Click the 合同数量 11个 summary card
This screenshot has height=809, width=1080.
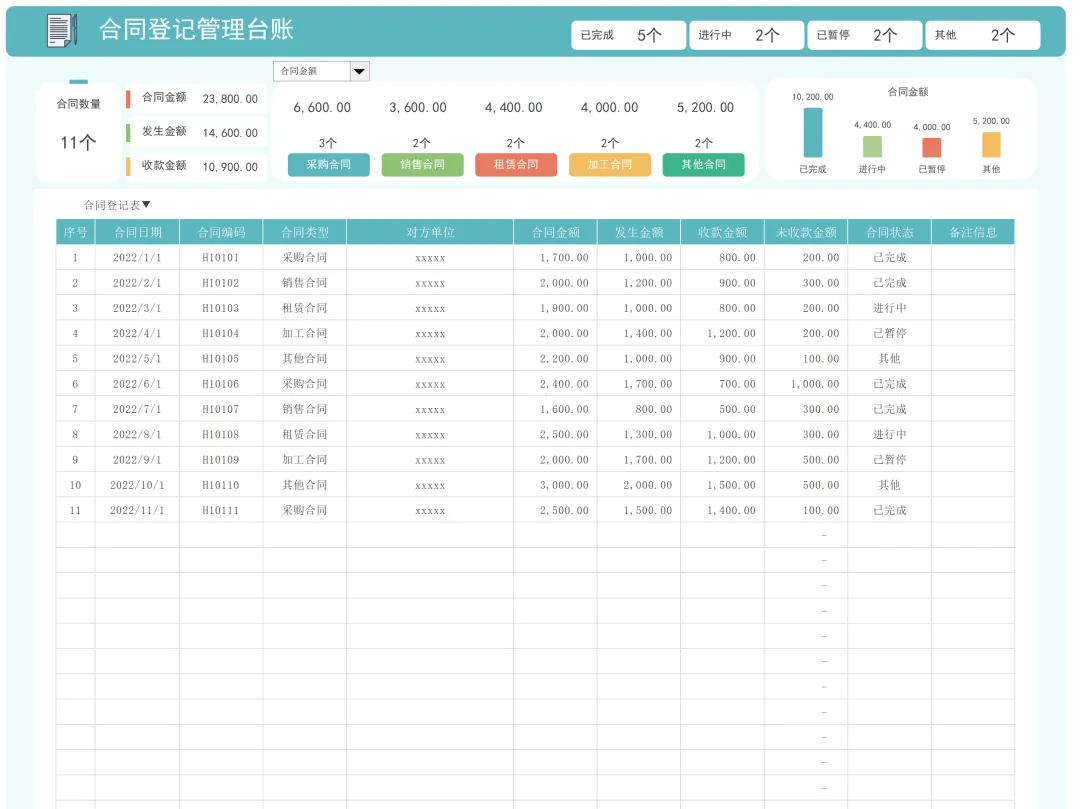click(79, 131)
